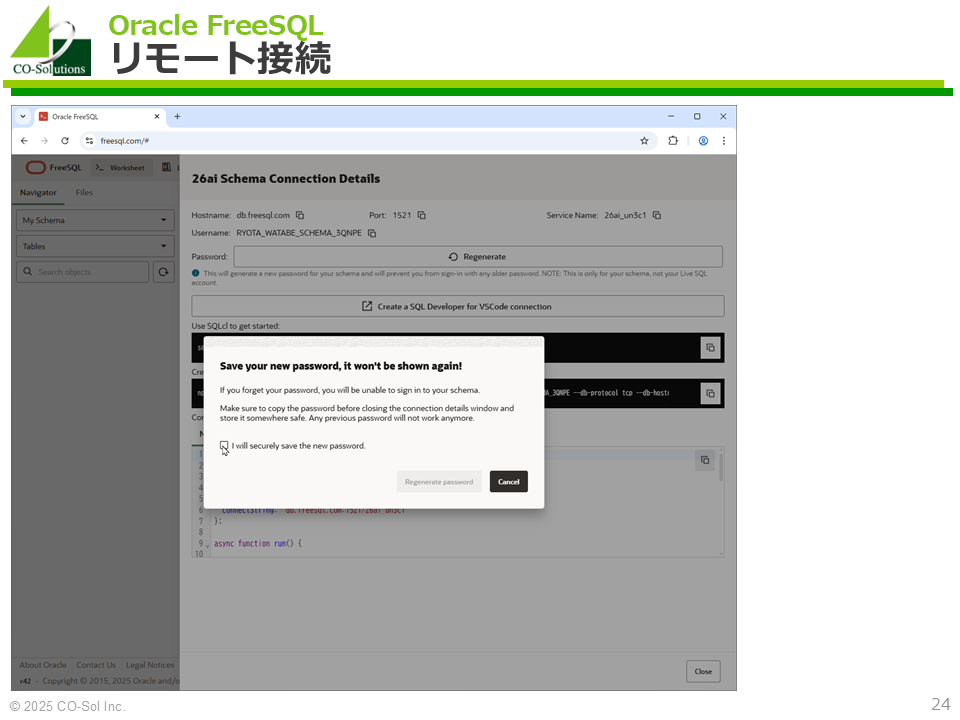The height and width of the screenshot is (720, 960).
Task: Click the refresh icon beside Search objects
Action: tap(163, 272)
